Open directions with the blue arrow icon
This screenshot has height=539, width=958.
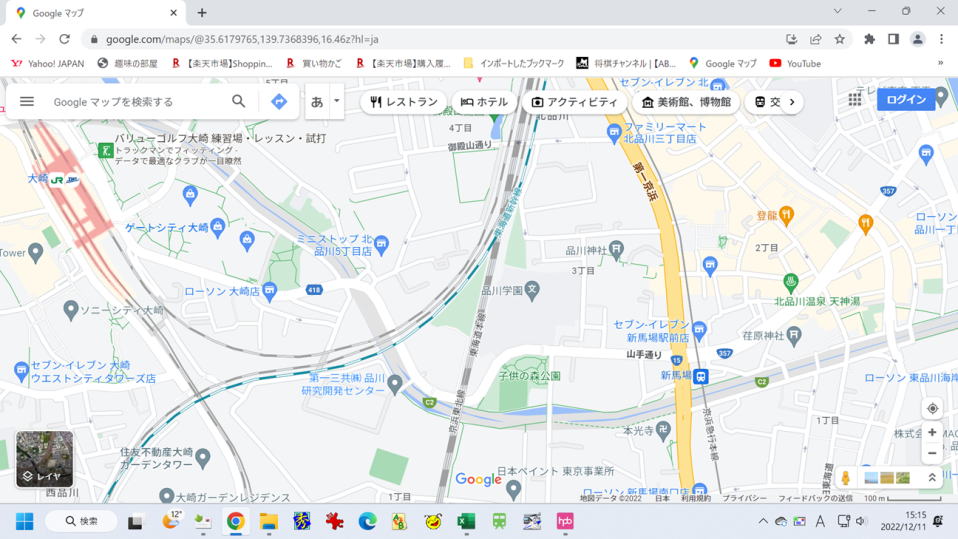(279, 101)
